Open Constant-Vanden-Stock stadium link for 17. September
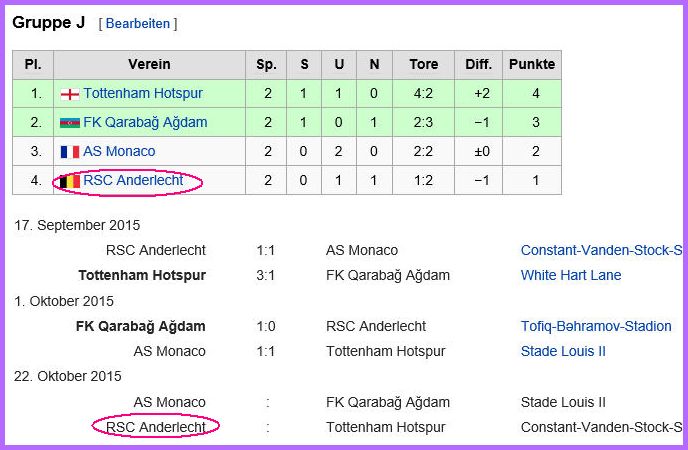 pyautogui.click(x=602, y=250)
